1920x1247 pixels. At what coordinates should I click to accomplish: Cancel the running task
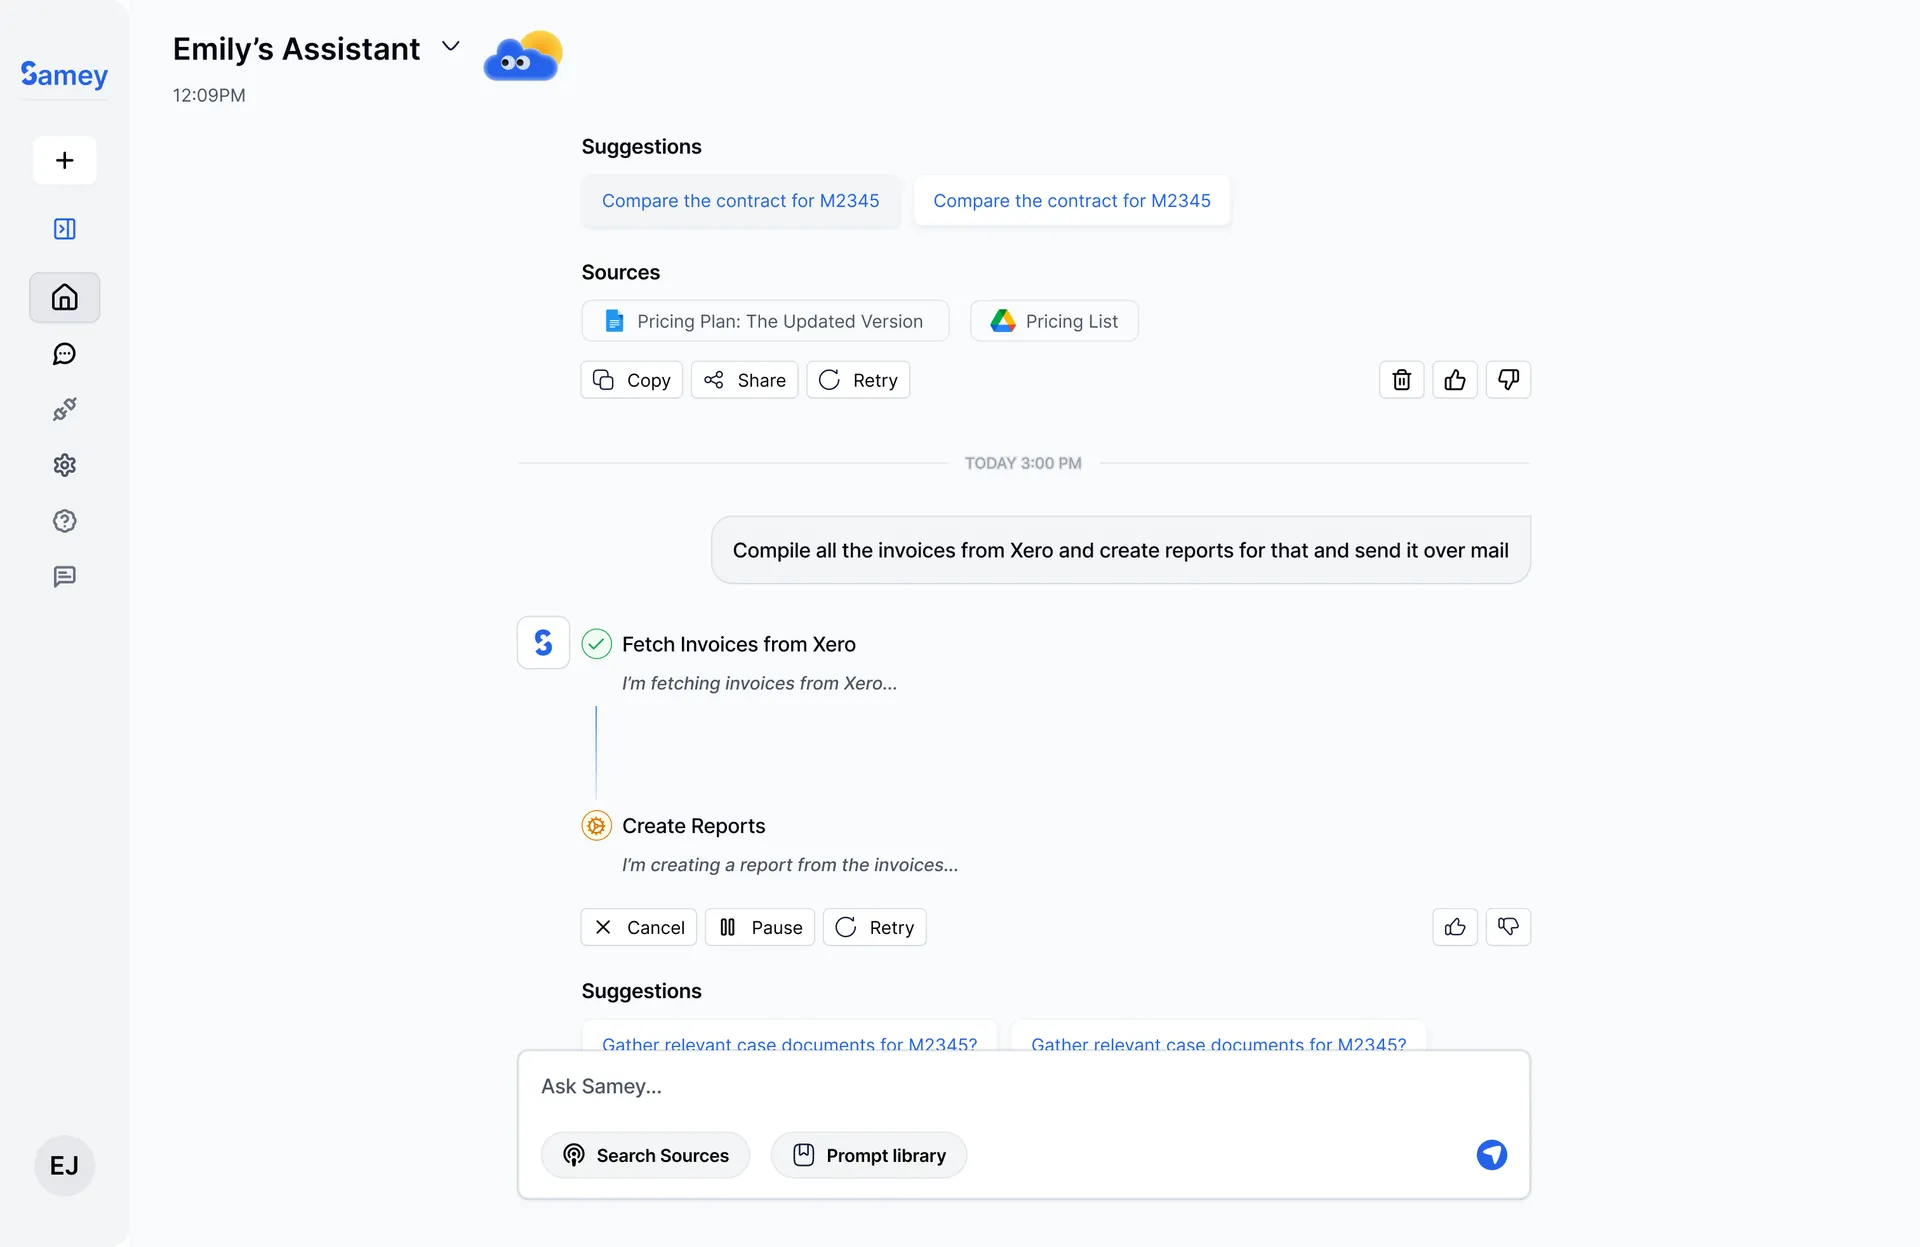(x=638, y=927)
